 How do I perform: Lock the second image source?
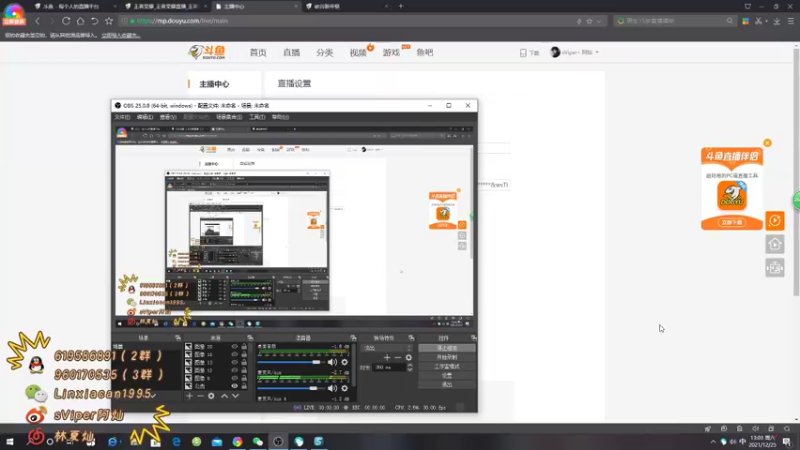click(244, 354)
